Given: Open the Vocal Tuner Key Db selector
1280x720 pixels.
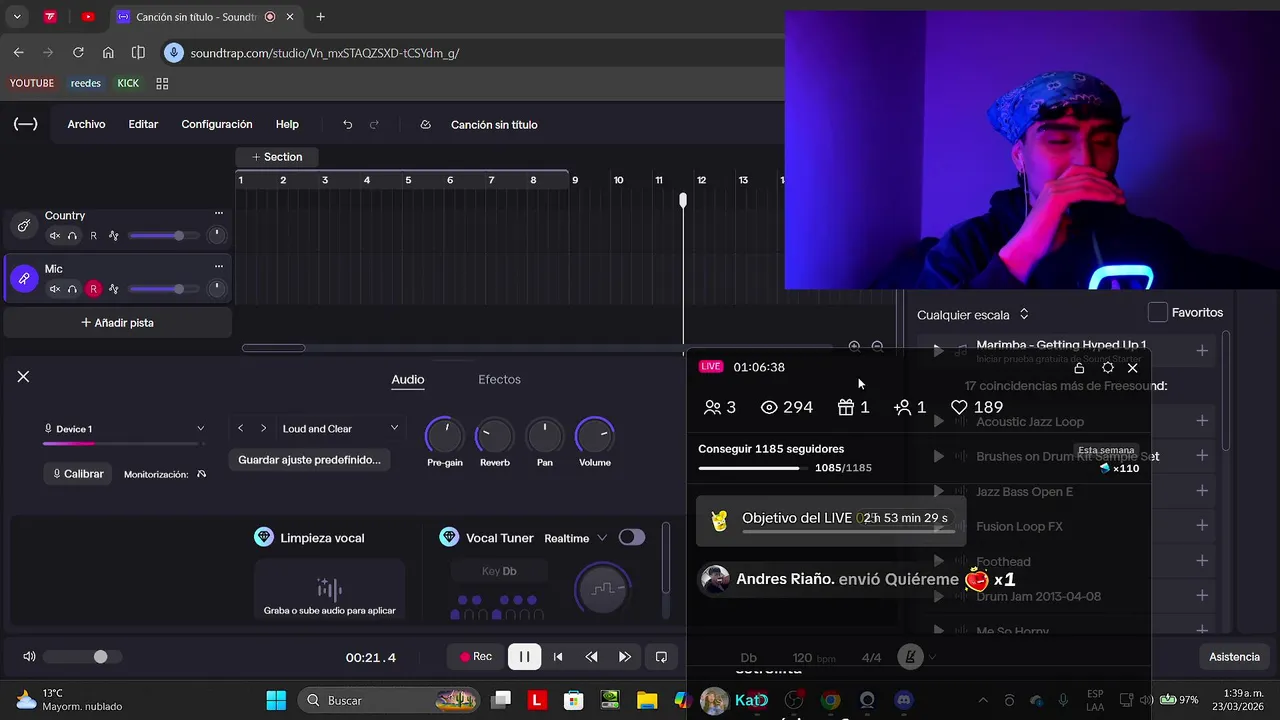Looking at the screenshot, I should 499,571.
